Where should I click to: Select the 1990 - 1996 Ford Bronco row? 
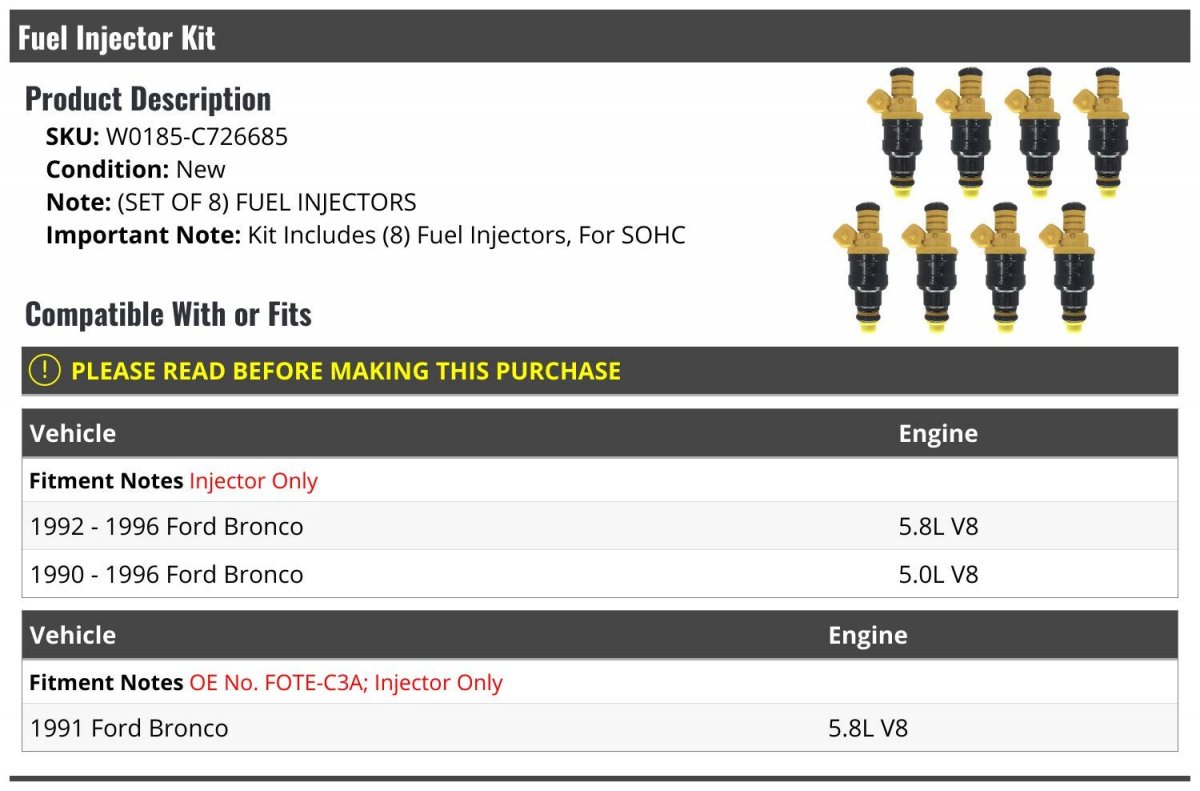(600, 574)
